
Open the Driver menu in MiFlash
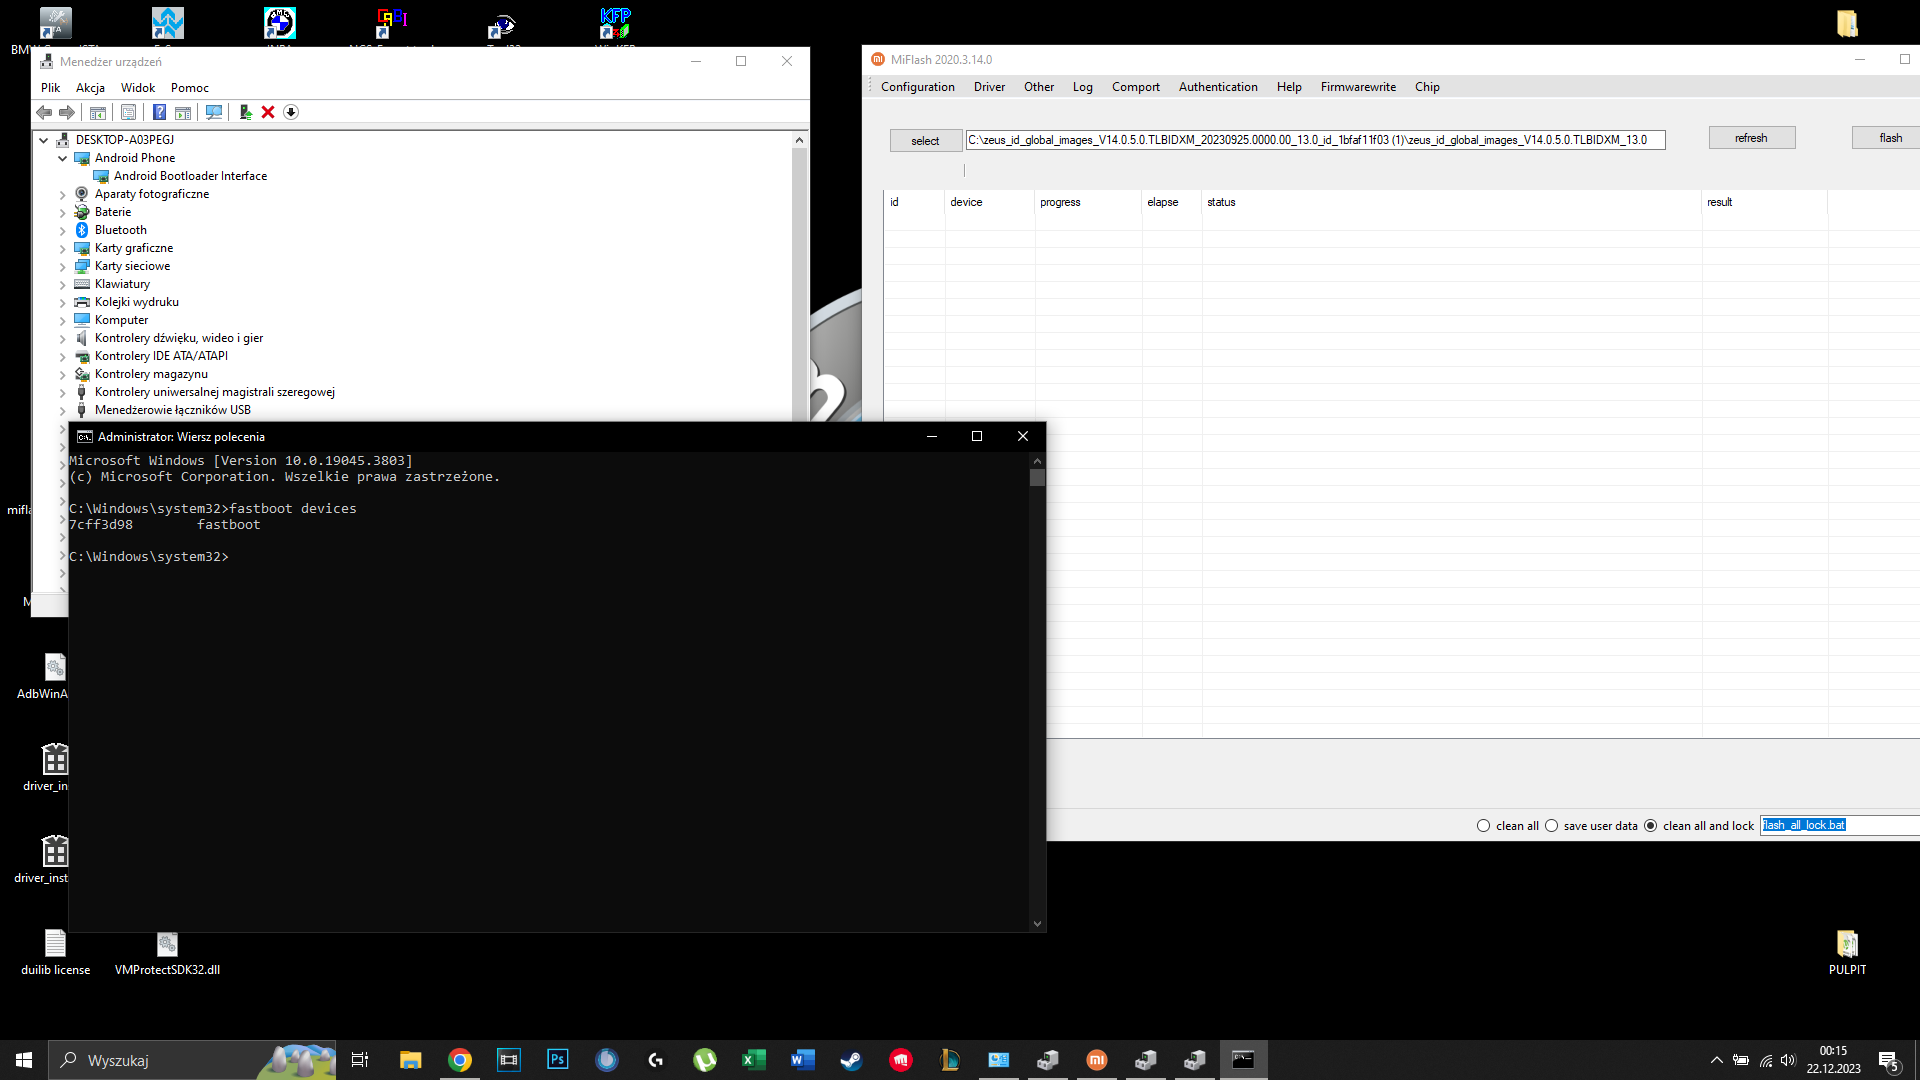tap(989, 87)
